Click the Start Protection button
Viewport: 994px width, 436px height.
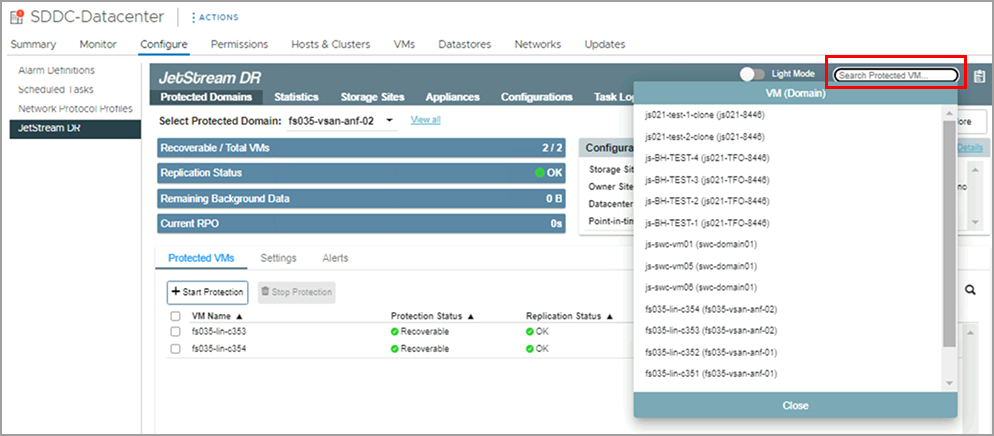pos(207,292)
